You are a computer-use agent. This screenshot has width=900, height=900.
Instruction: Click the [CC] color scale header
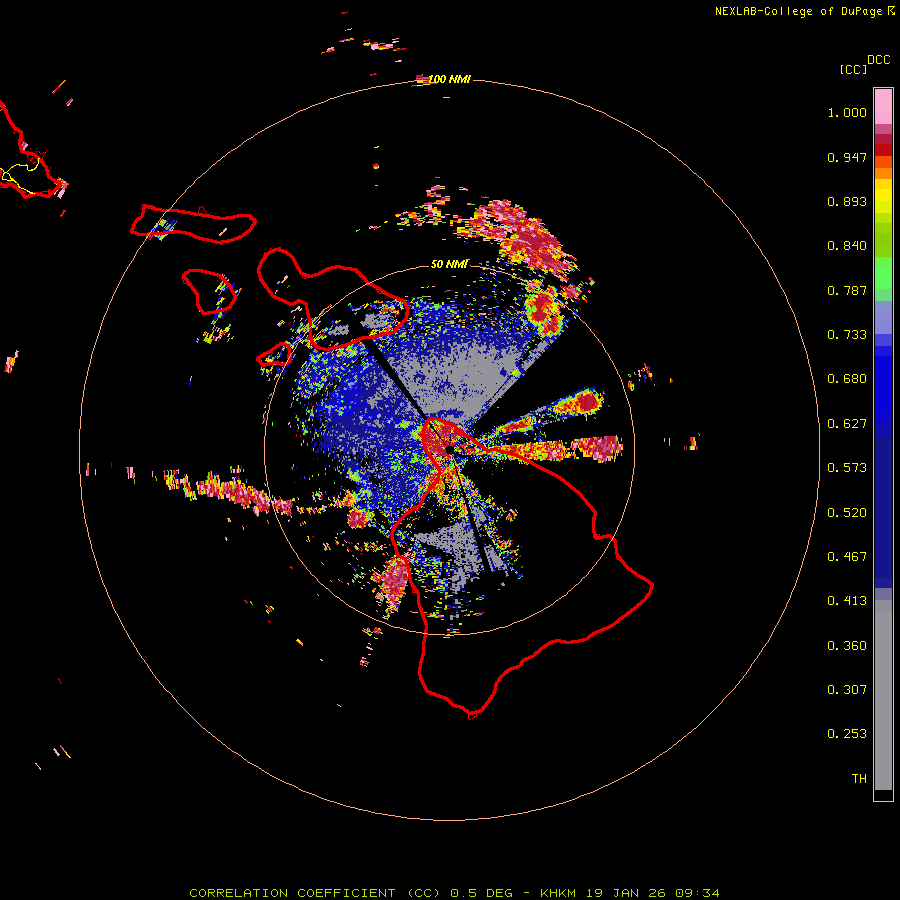coord(853,69)
